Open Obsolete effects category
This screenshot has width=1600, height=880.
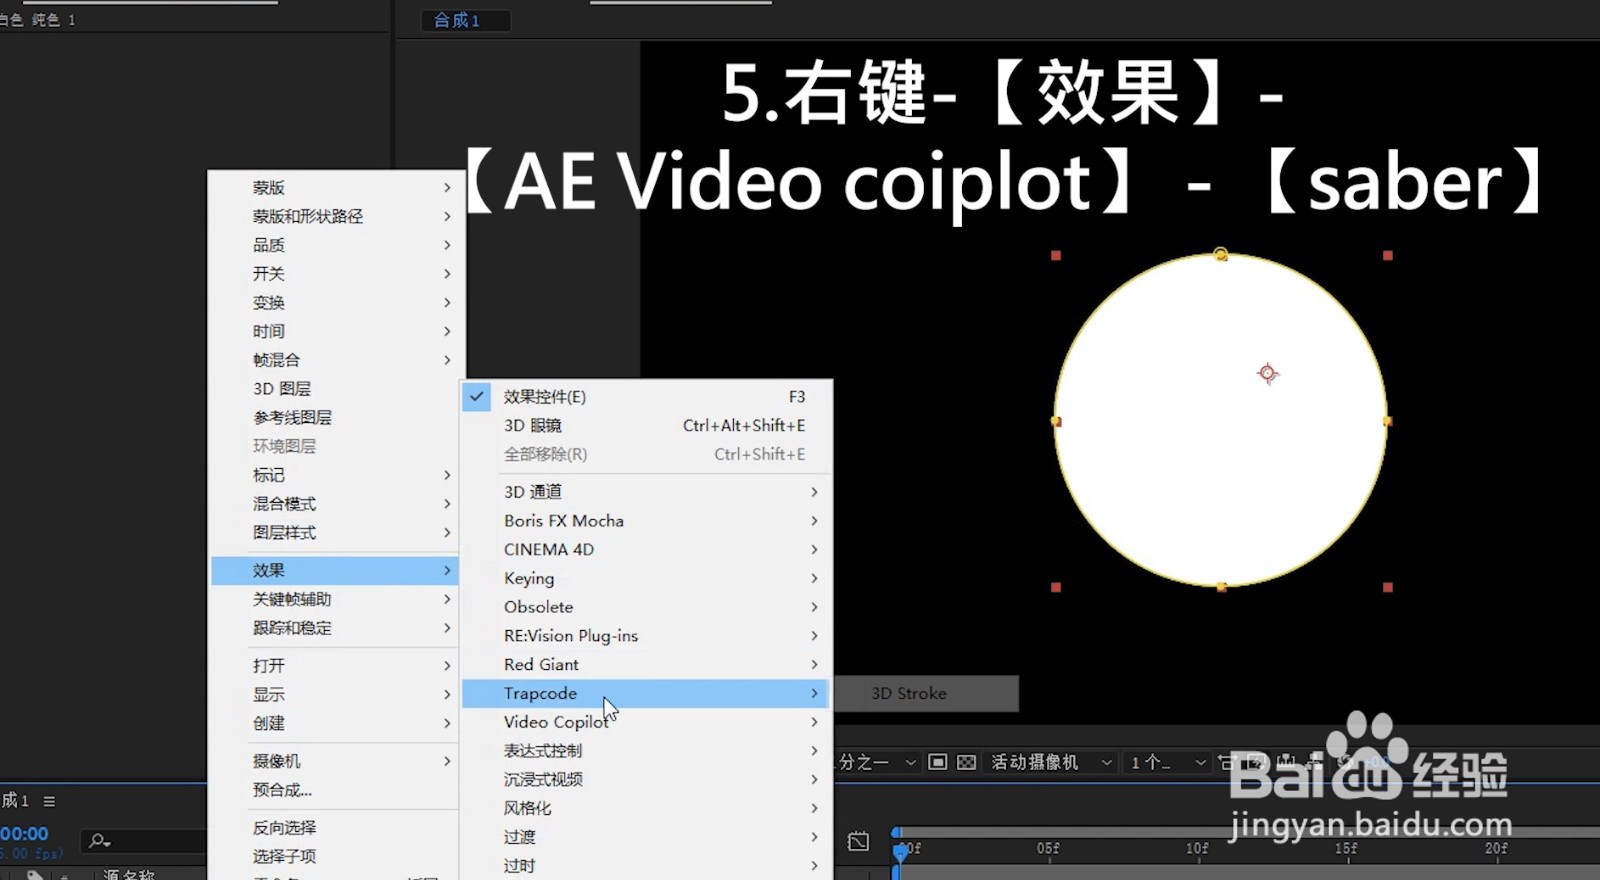point(646,607)
